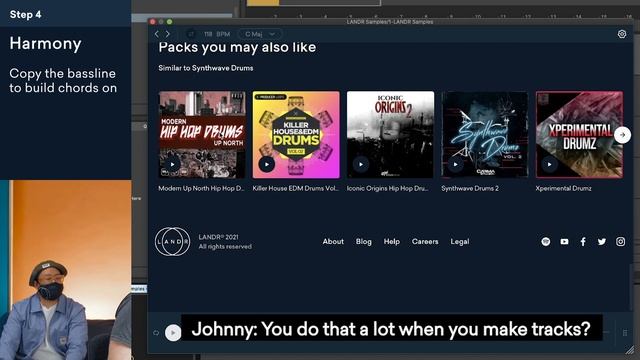Viewport: 640px width, 360px height.
Task: Open LANDR YouTube icon
Action: 564,242
